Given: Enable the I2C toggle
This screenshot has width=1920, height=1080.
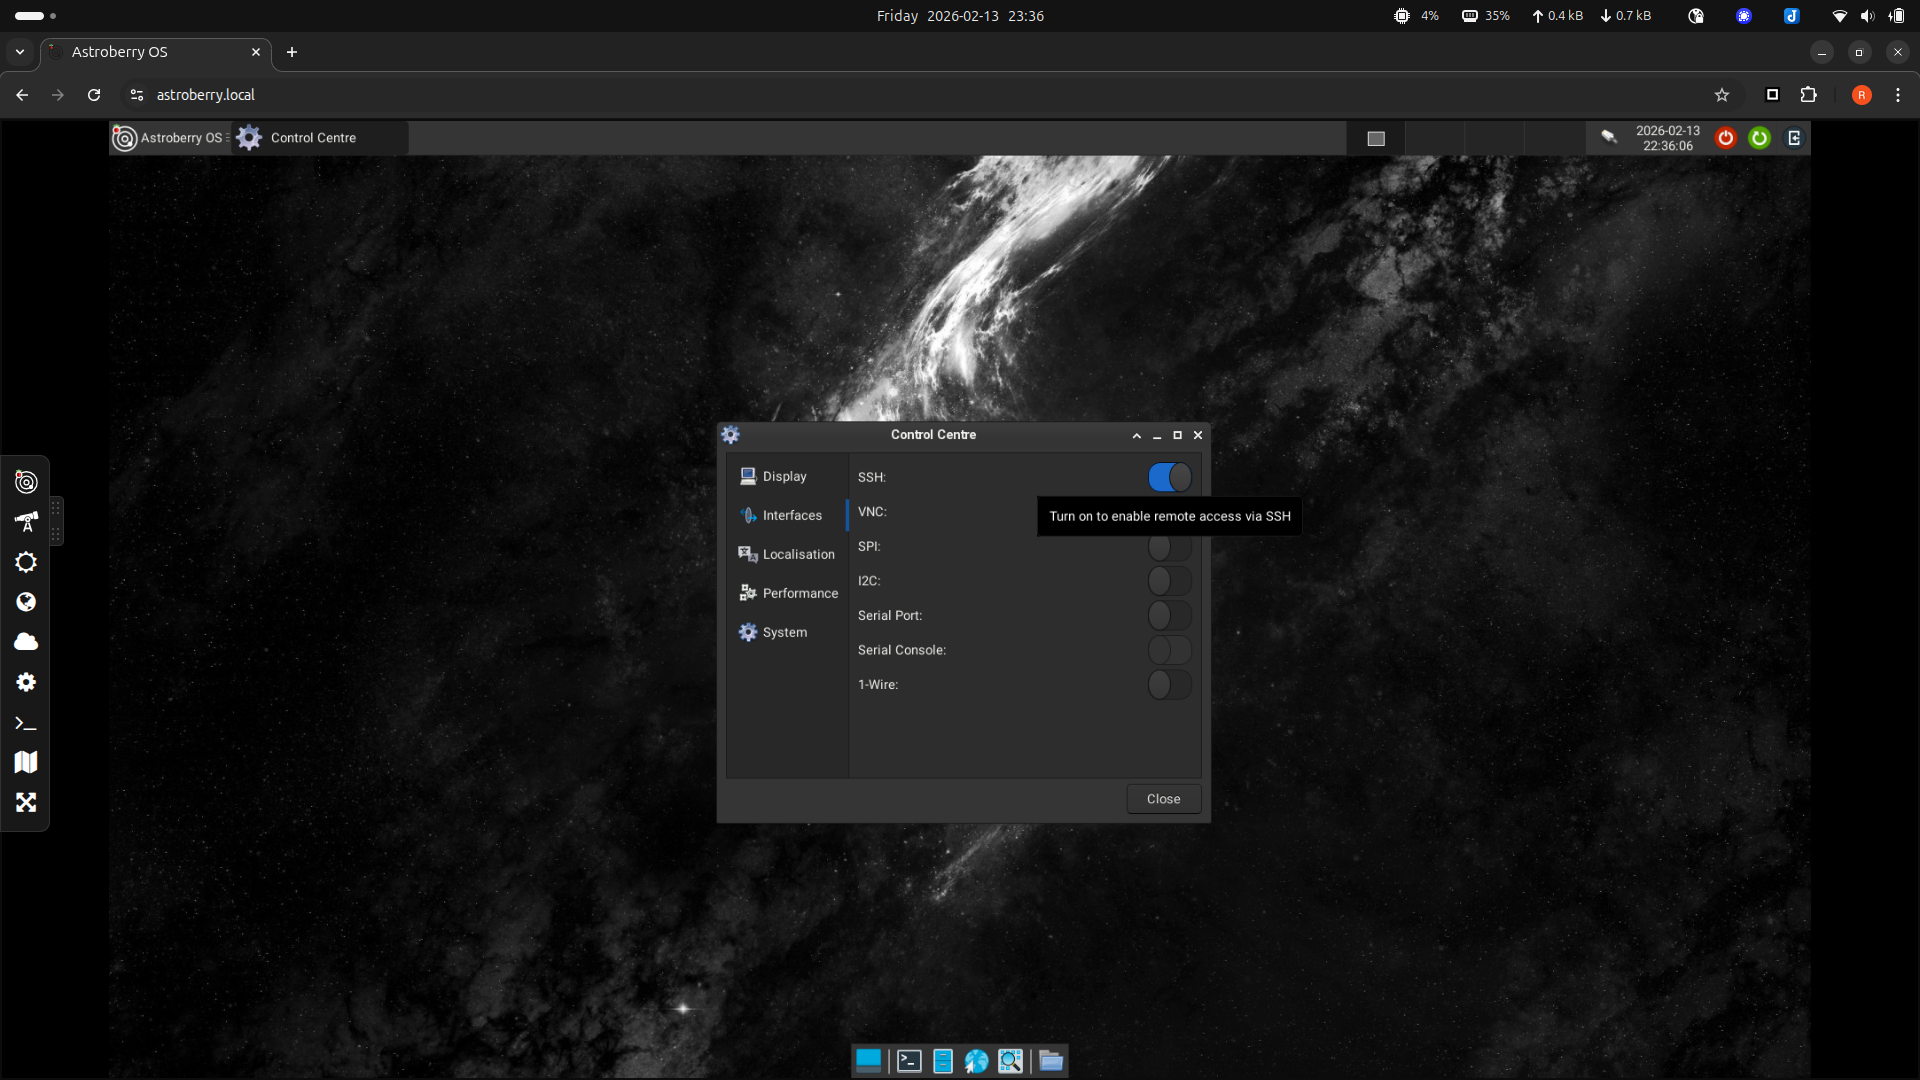Looking at the screenshot, I should [1169, 581].
